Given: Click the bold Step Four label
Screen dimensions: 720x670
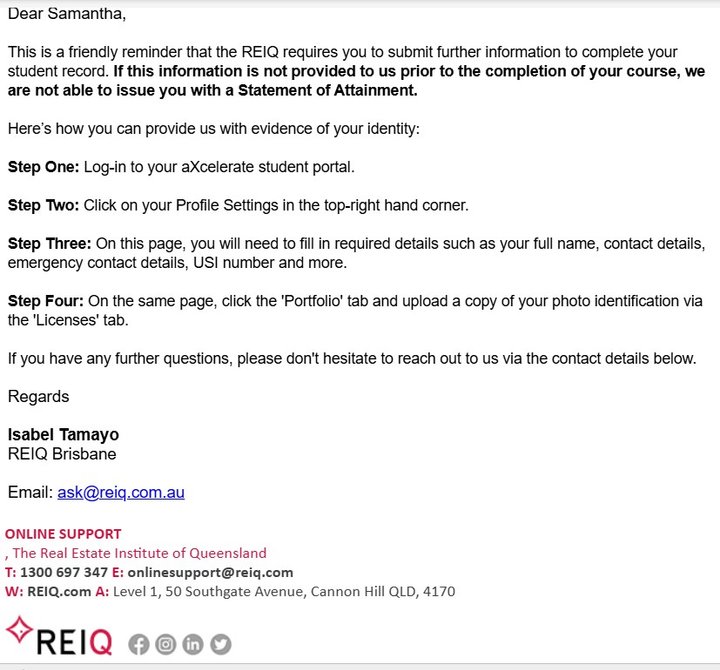Looking at the screenshot, I should point(45,301).
